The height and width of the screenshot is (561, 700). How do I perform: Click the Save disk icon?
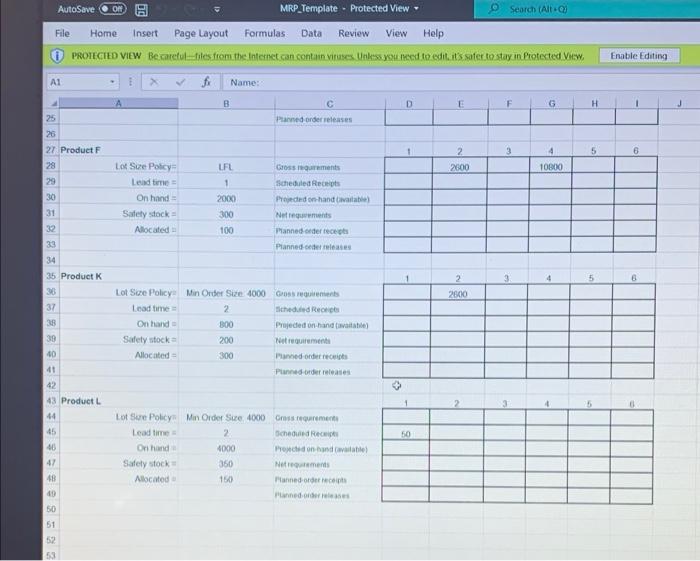tap(142, 9)
